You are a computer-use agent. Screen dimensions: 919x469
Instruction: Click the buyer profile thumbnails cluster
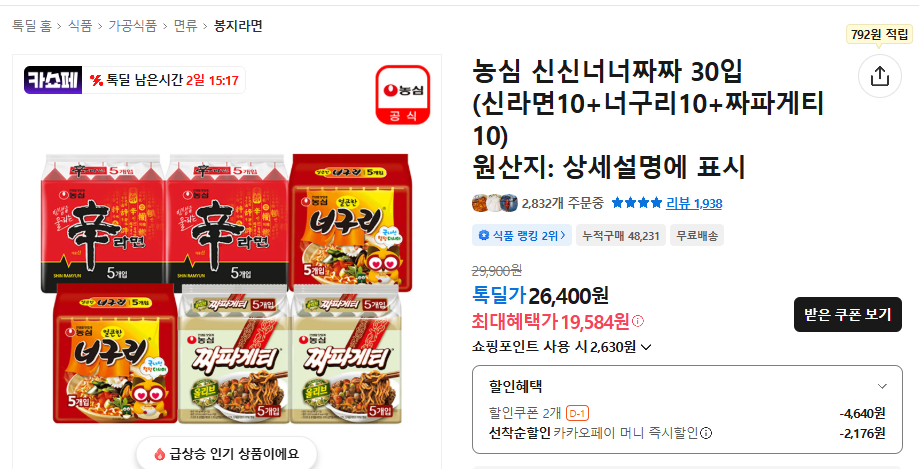pos(495,203)
